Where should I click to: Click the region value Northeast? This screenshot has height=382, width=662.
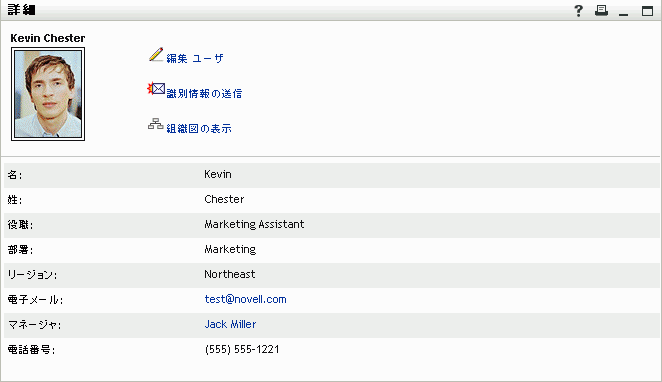point(230,274)
